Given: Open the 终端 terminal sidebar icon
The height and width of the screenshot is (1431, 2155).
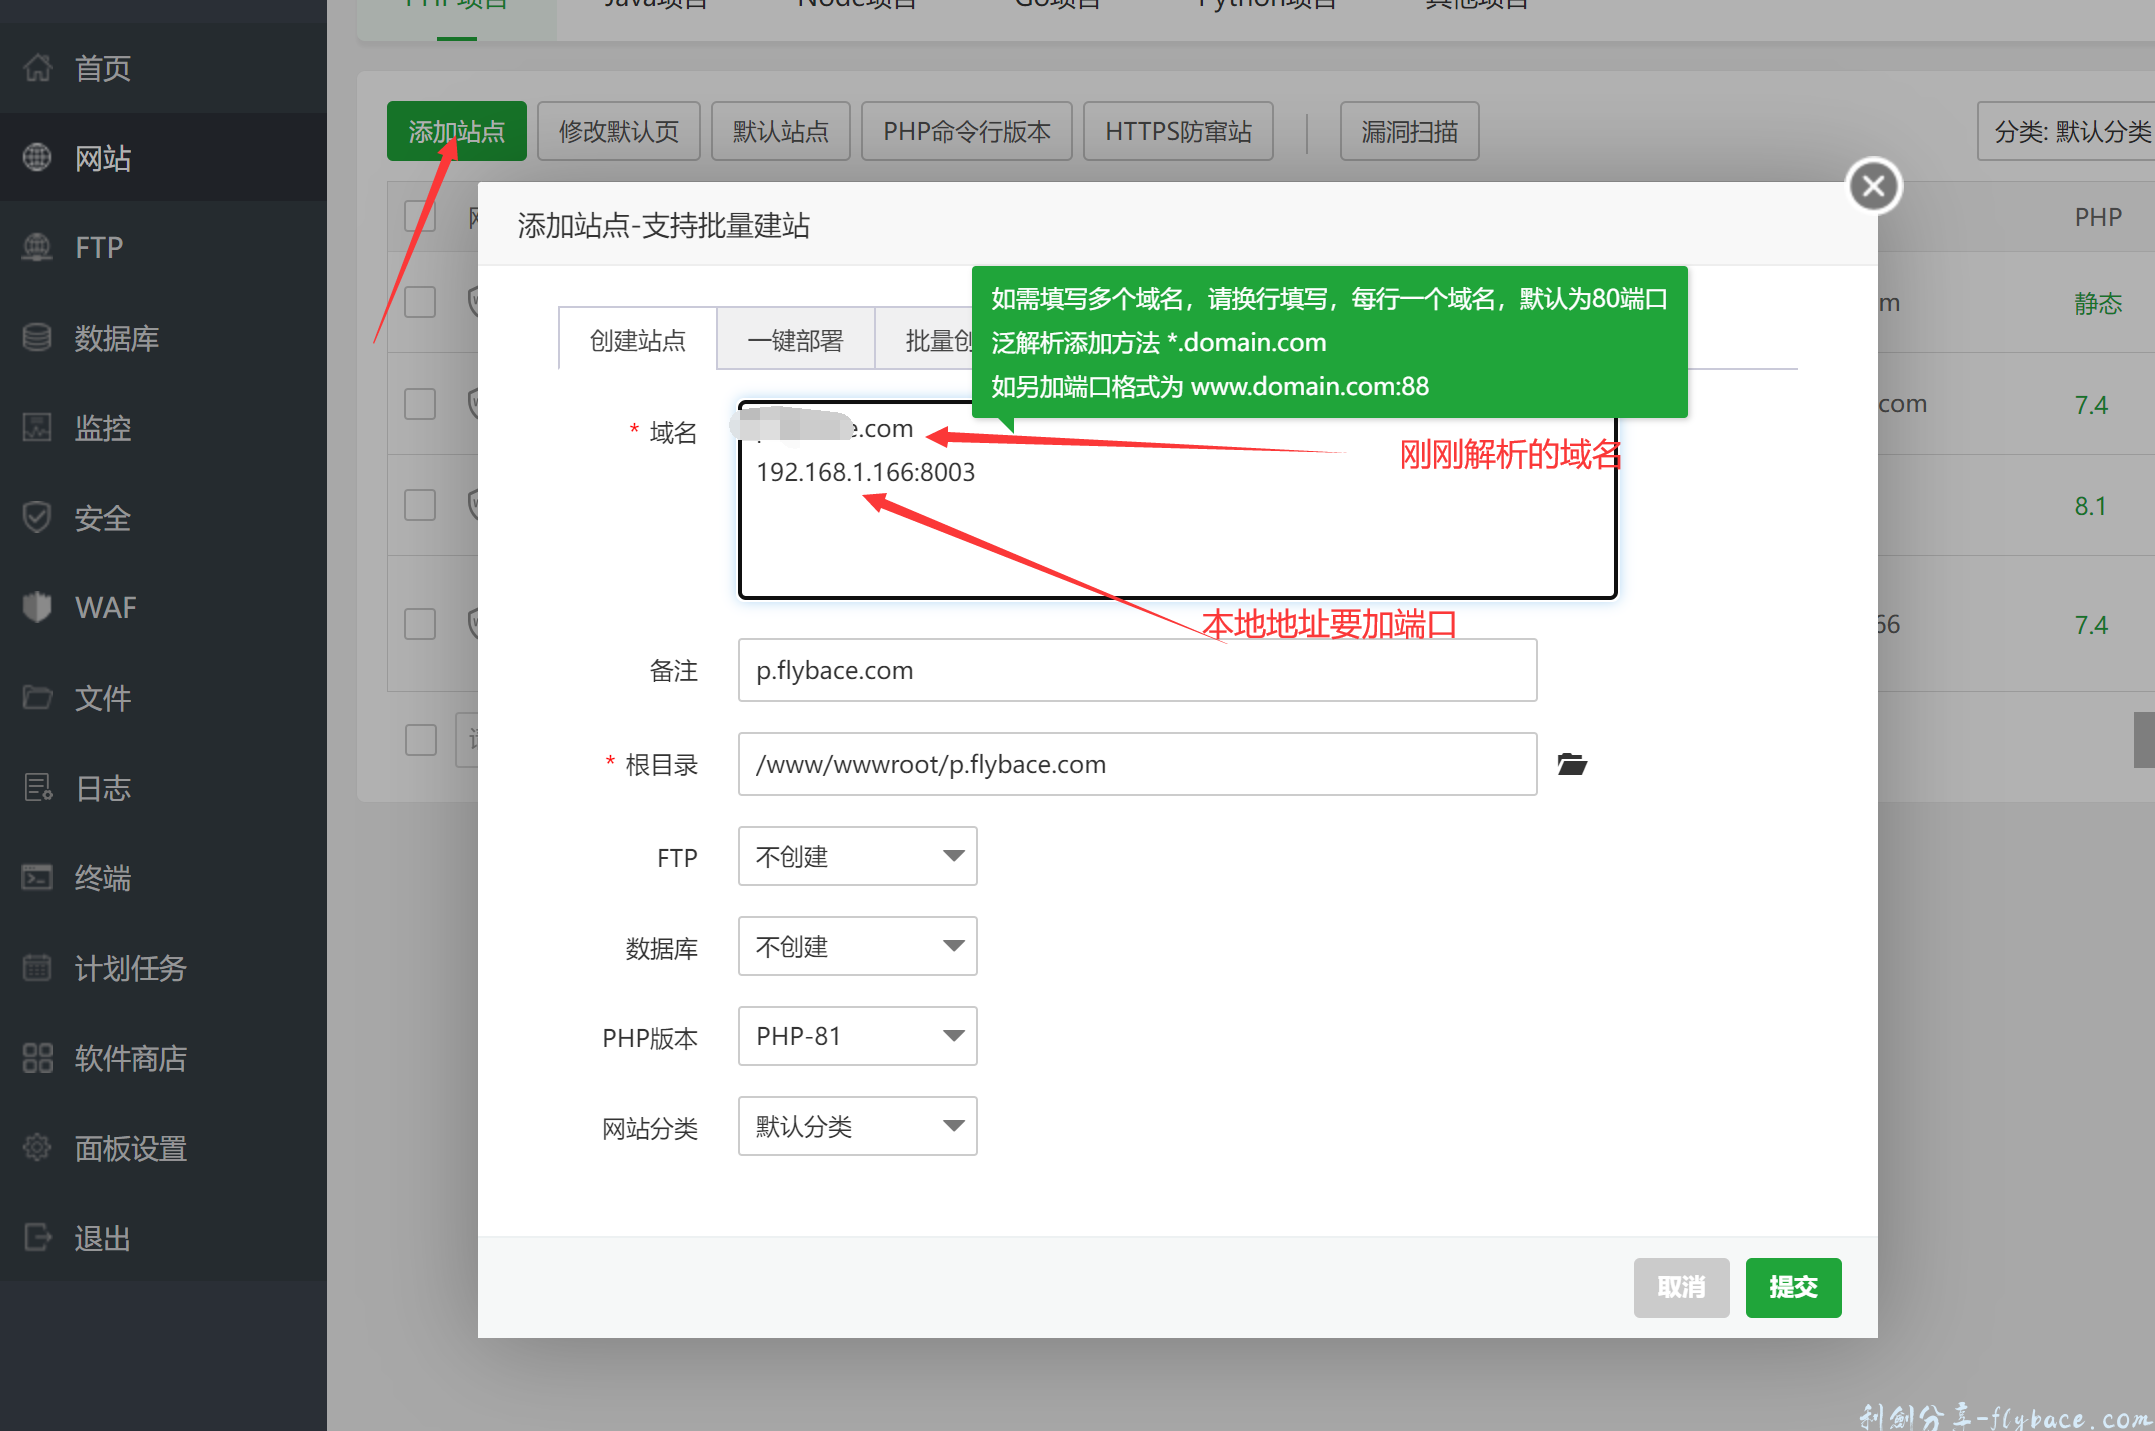Looking at the screenshot, I should pyautogui.click(x=37, y=877).
